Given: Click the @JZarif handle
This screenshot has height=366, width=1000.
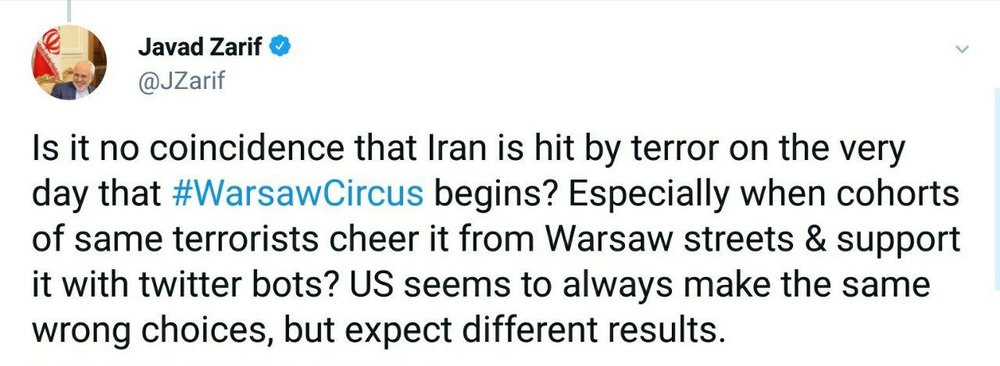Looking at the screenshot, I should click(181, 81).
